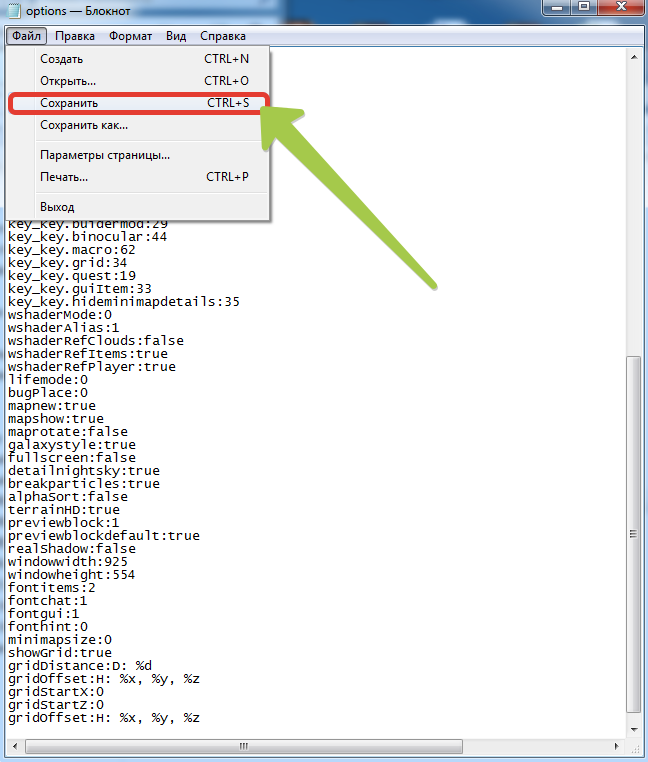
Task: Select Создать to make a new file
Action: click(x=62, y=59)
